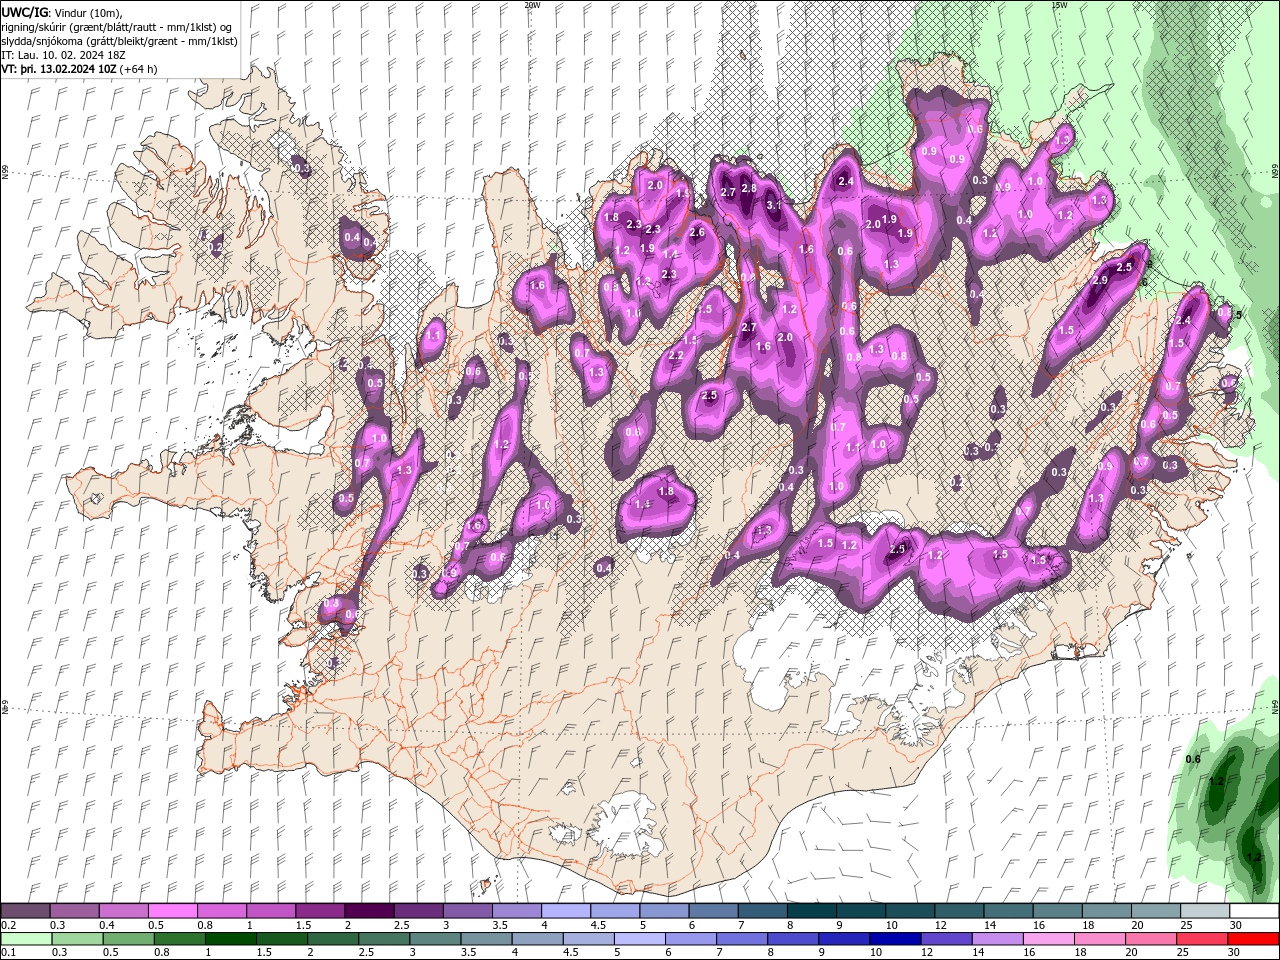Image resolution: width=1280 pixels, height=960 pixels.
Task: Select the 2.8 snowfall value on the map
Action: pos(748,188)
